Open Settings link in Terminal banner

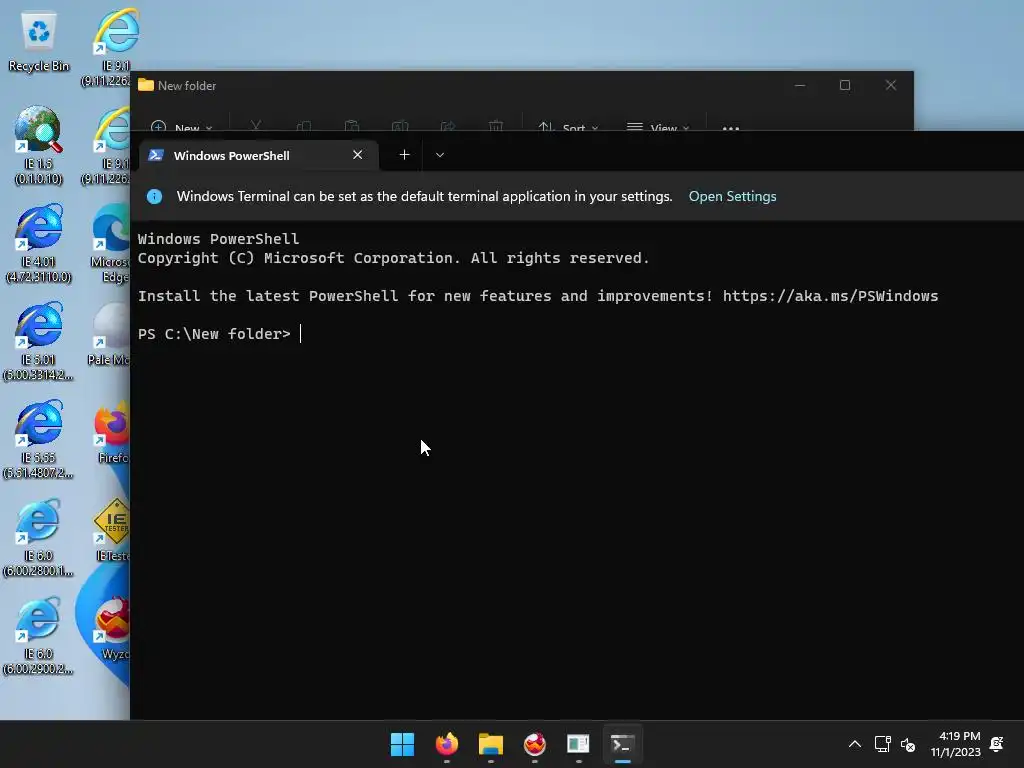coord(732,197)
